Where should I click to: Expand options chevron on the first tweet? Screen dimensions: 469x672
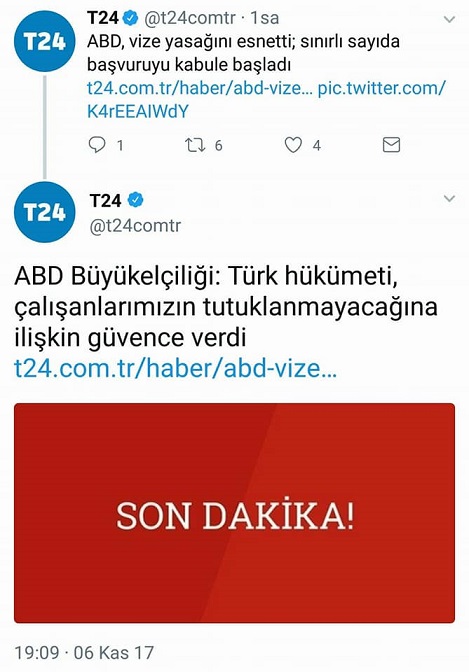449,19
